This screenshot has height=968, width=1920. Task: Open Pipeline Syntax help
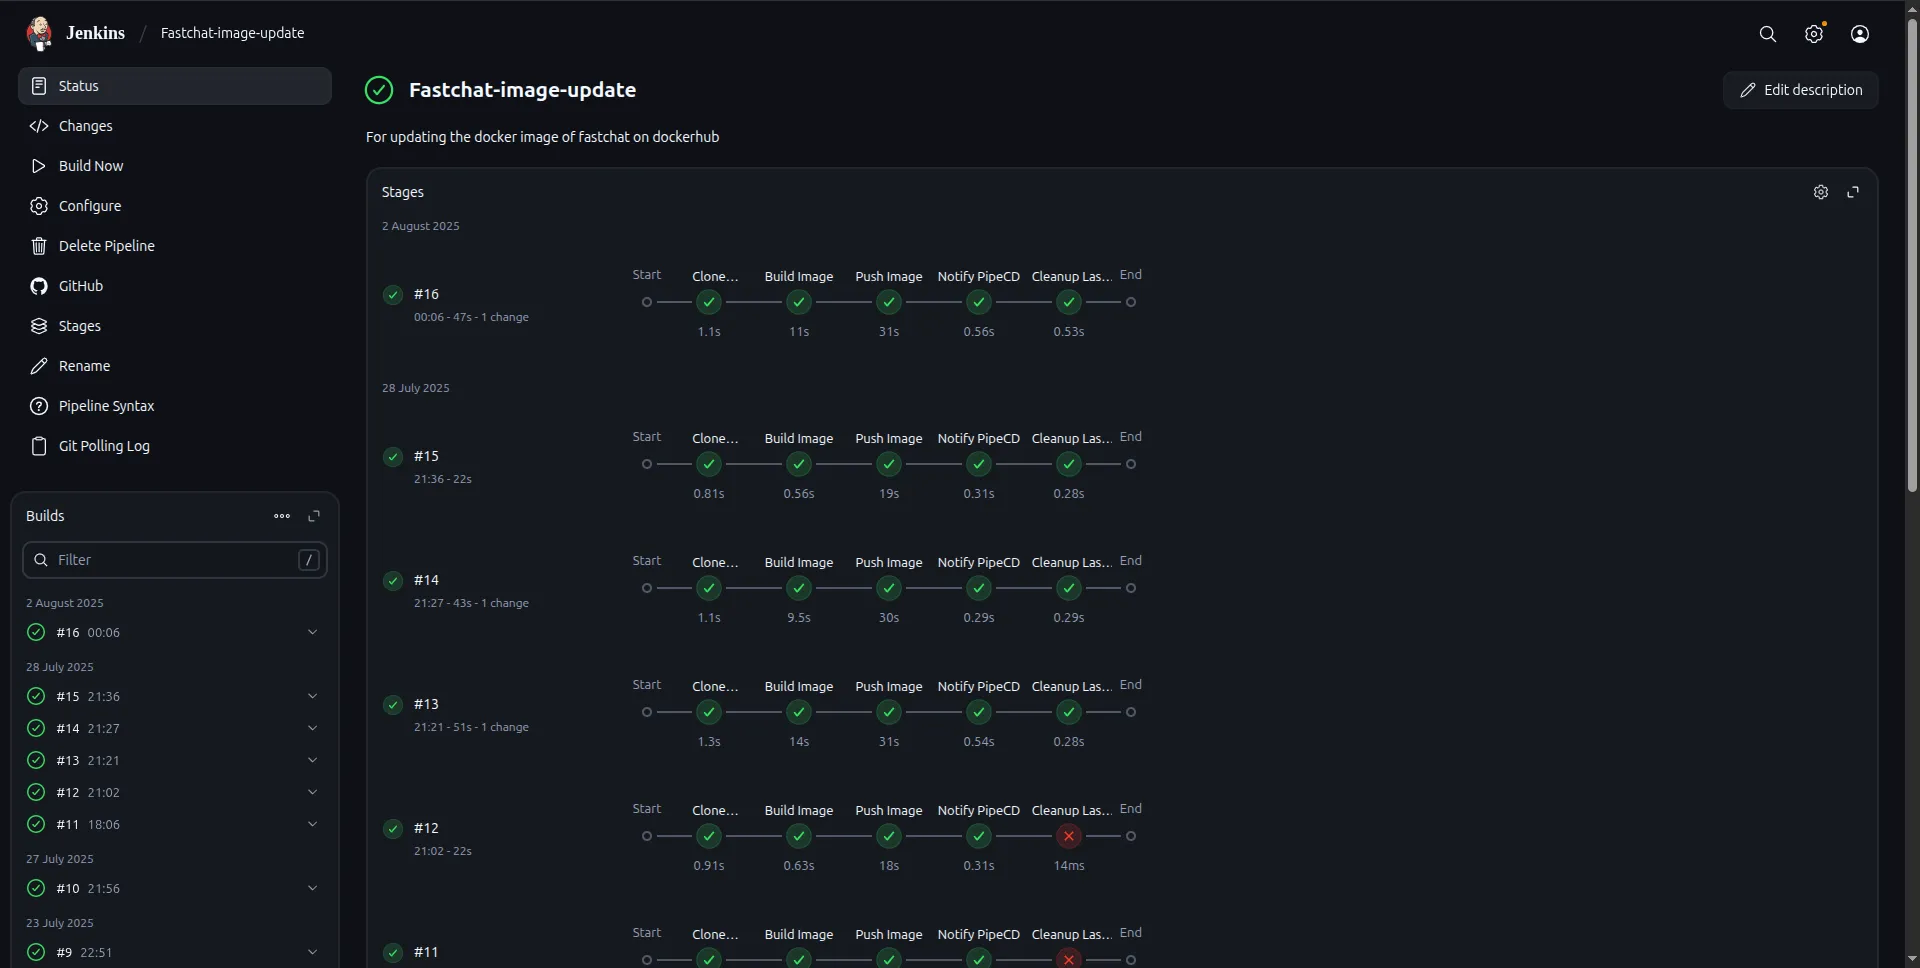175,406
